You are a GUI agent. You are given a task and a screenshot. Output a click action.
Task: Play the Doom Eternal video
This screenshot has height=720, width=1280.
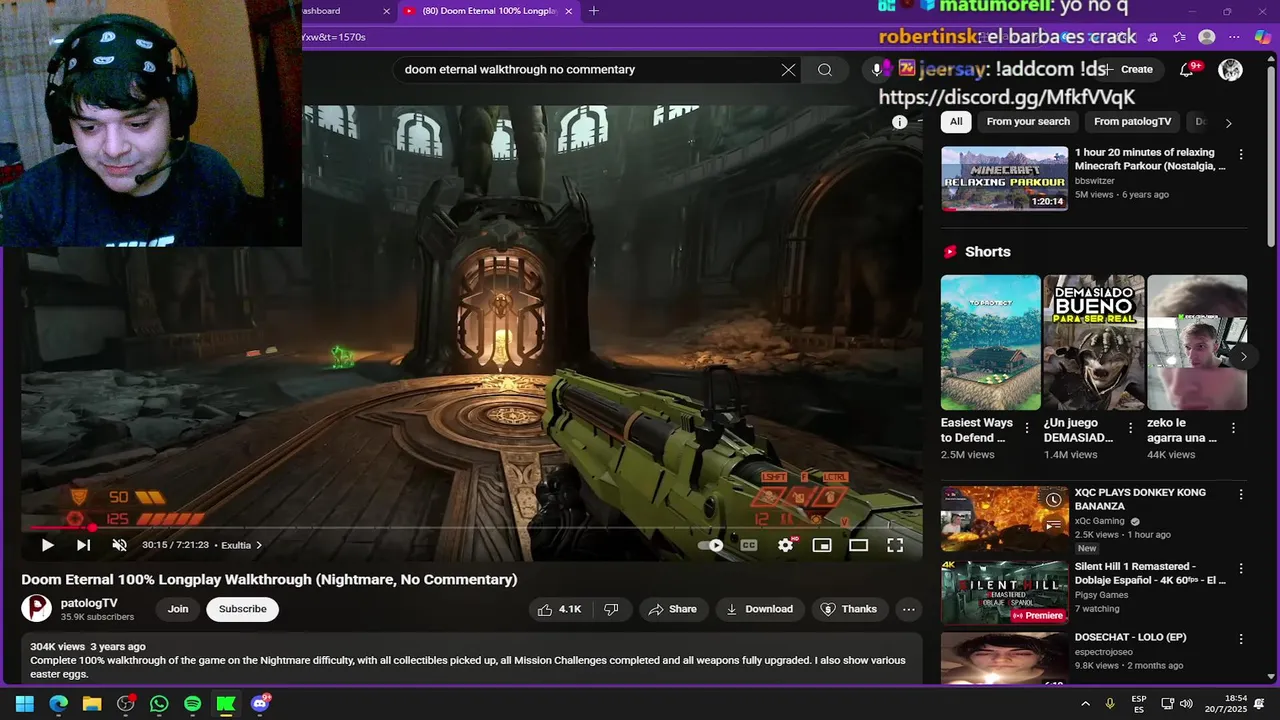47,545
